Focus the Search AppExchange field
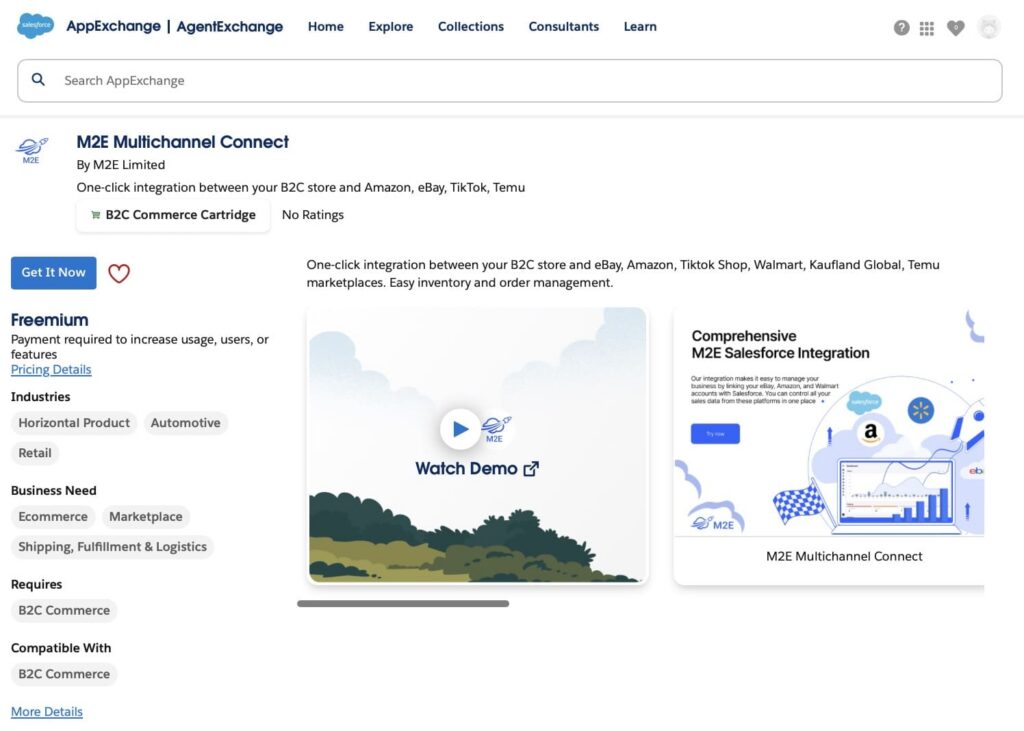The height and width of the screenshot is (731, 1024). [x=520, y=80]
